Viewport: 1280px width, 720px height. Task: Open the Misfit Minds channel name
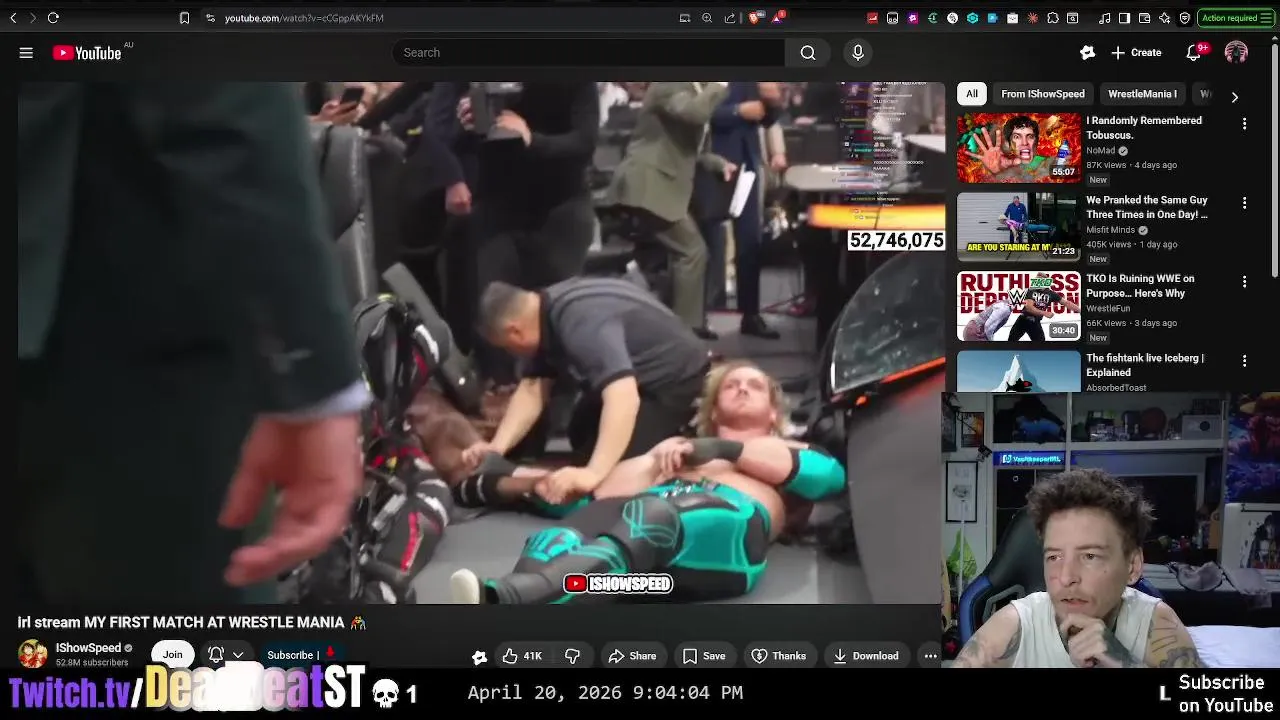point(1110,230)
